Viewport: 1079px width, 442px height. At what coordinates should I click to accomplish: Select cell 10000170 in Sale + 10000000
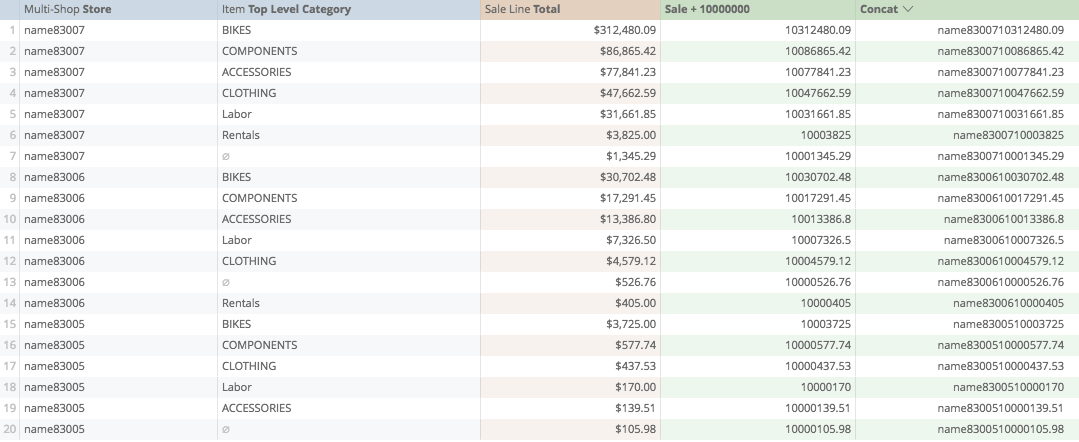coord(758,387)
